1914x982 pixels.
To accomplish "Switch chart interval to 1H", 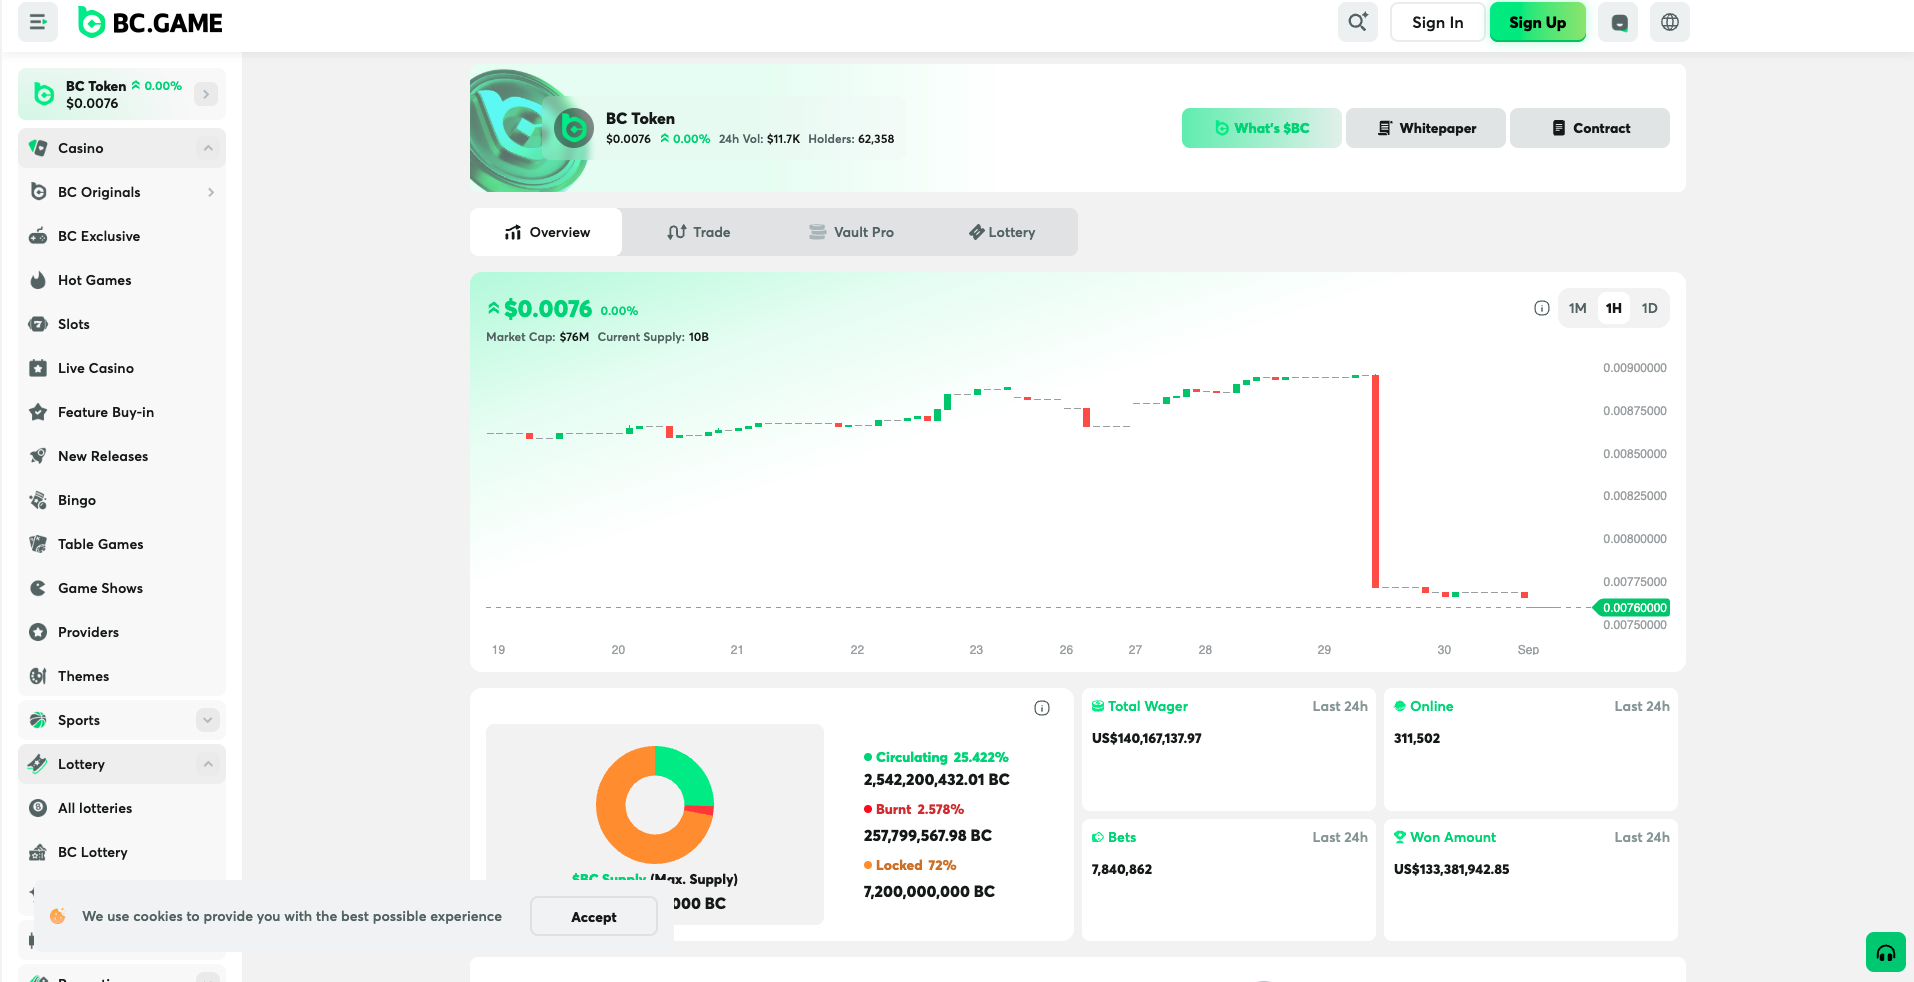I will pyautogui.click(x=1614, y=308).
